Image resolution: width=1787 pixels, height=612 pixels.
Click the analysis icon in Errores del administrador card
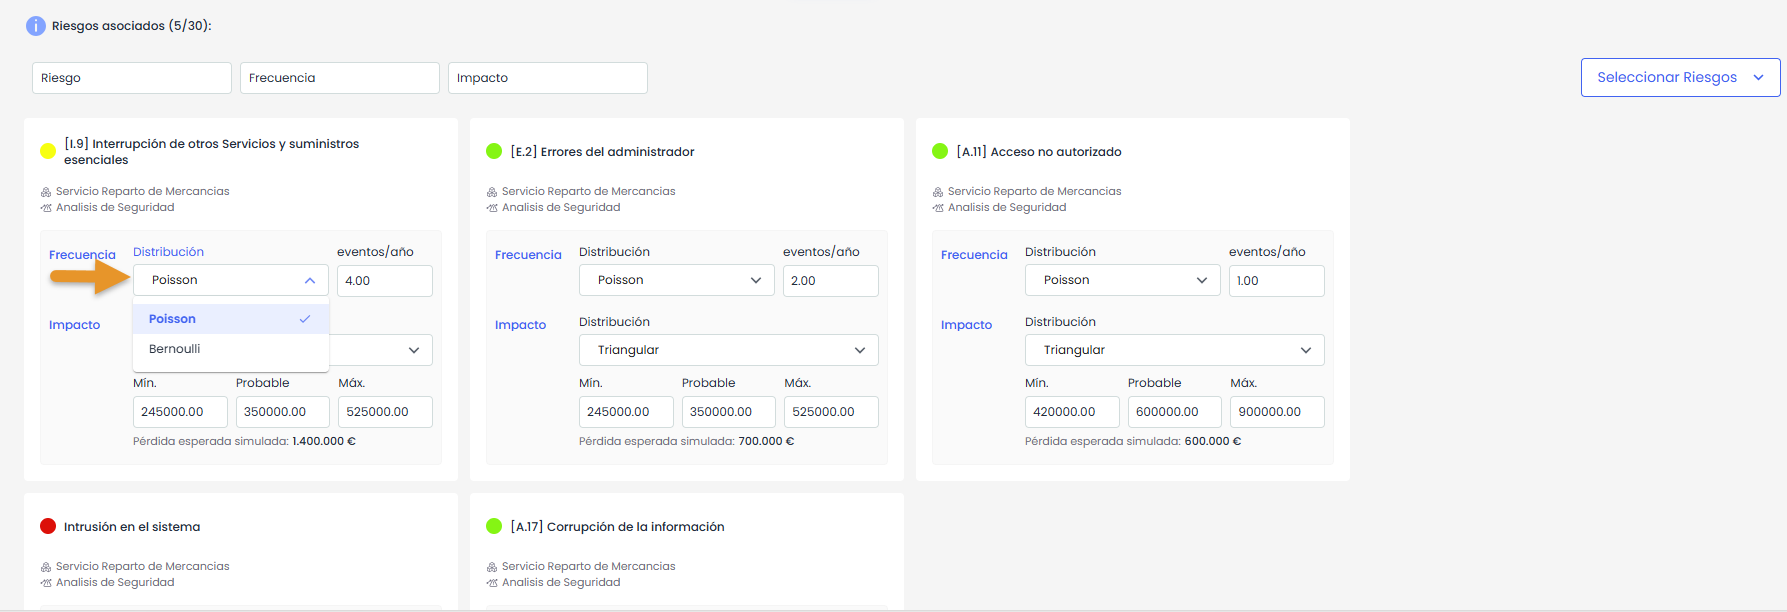pyautogui.click(x=492, y=208)
